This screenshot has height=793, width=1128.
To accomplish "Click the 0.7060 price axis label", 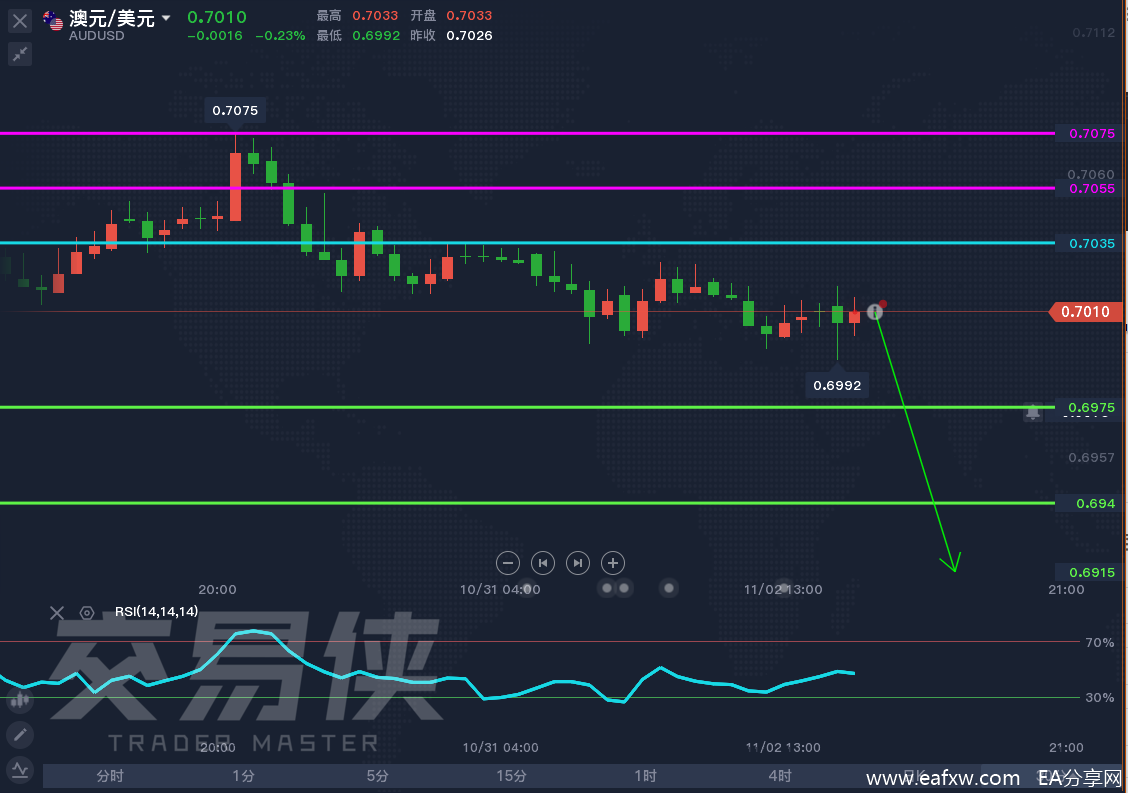I will pyautogui.click(x=1091, y=174).
